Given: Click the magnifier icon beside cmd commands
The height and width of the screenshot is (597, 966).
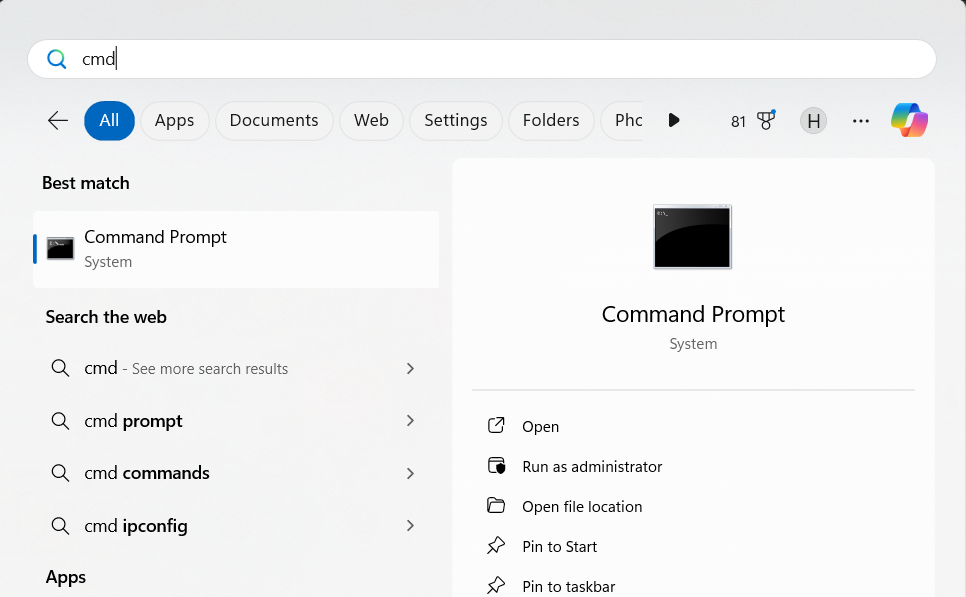Looking at the screenshot, I should coord(60,473).
